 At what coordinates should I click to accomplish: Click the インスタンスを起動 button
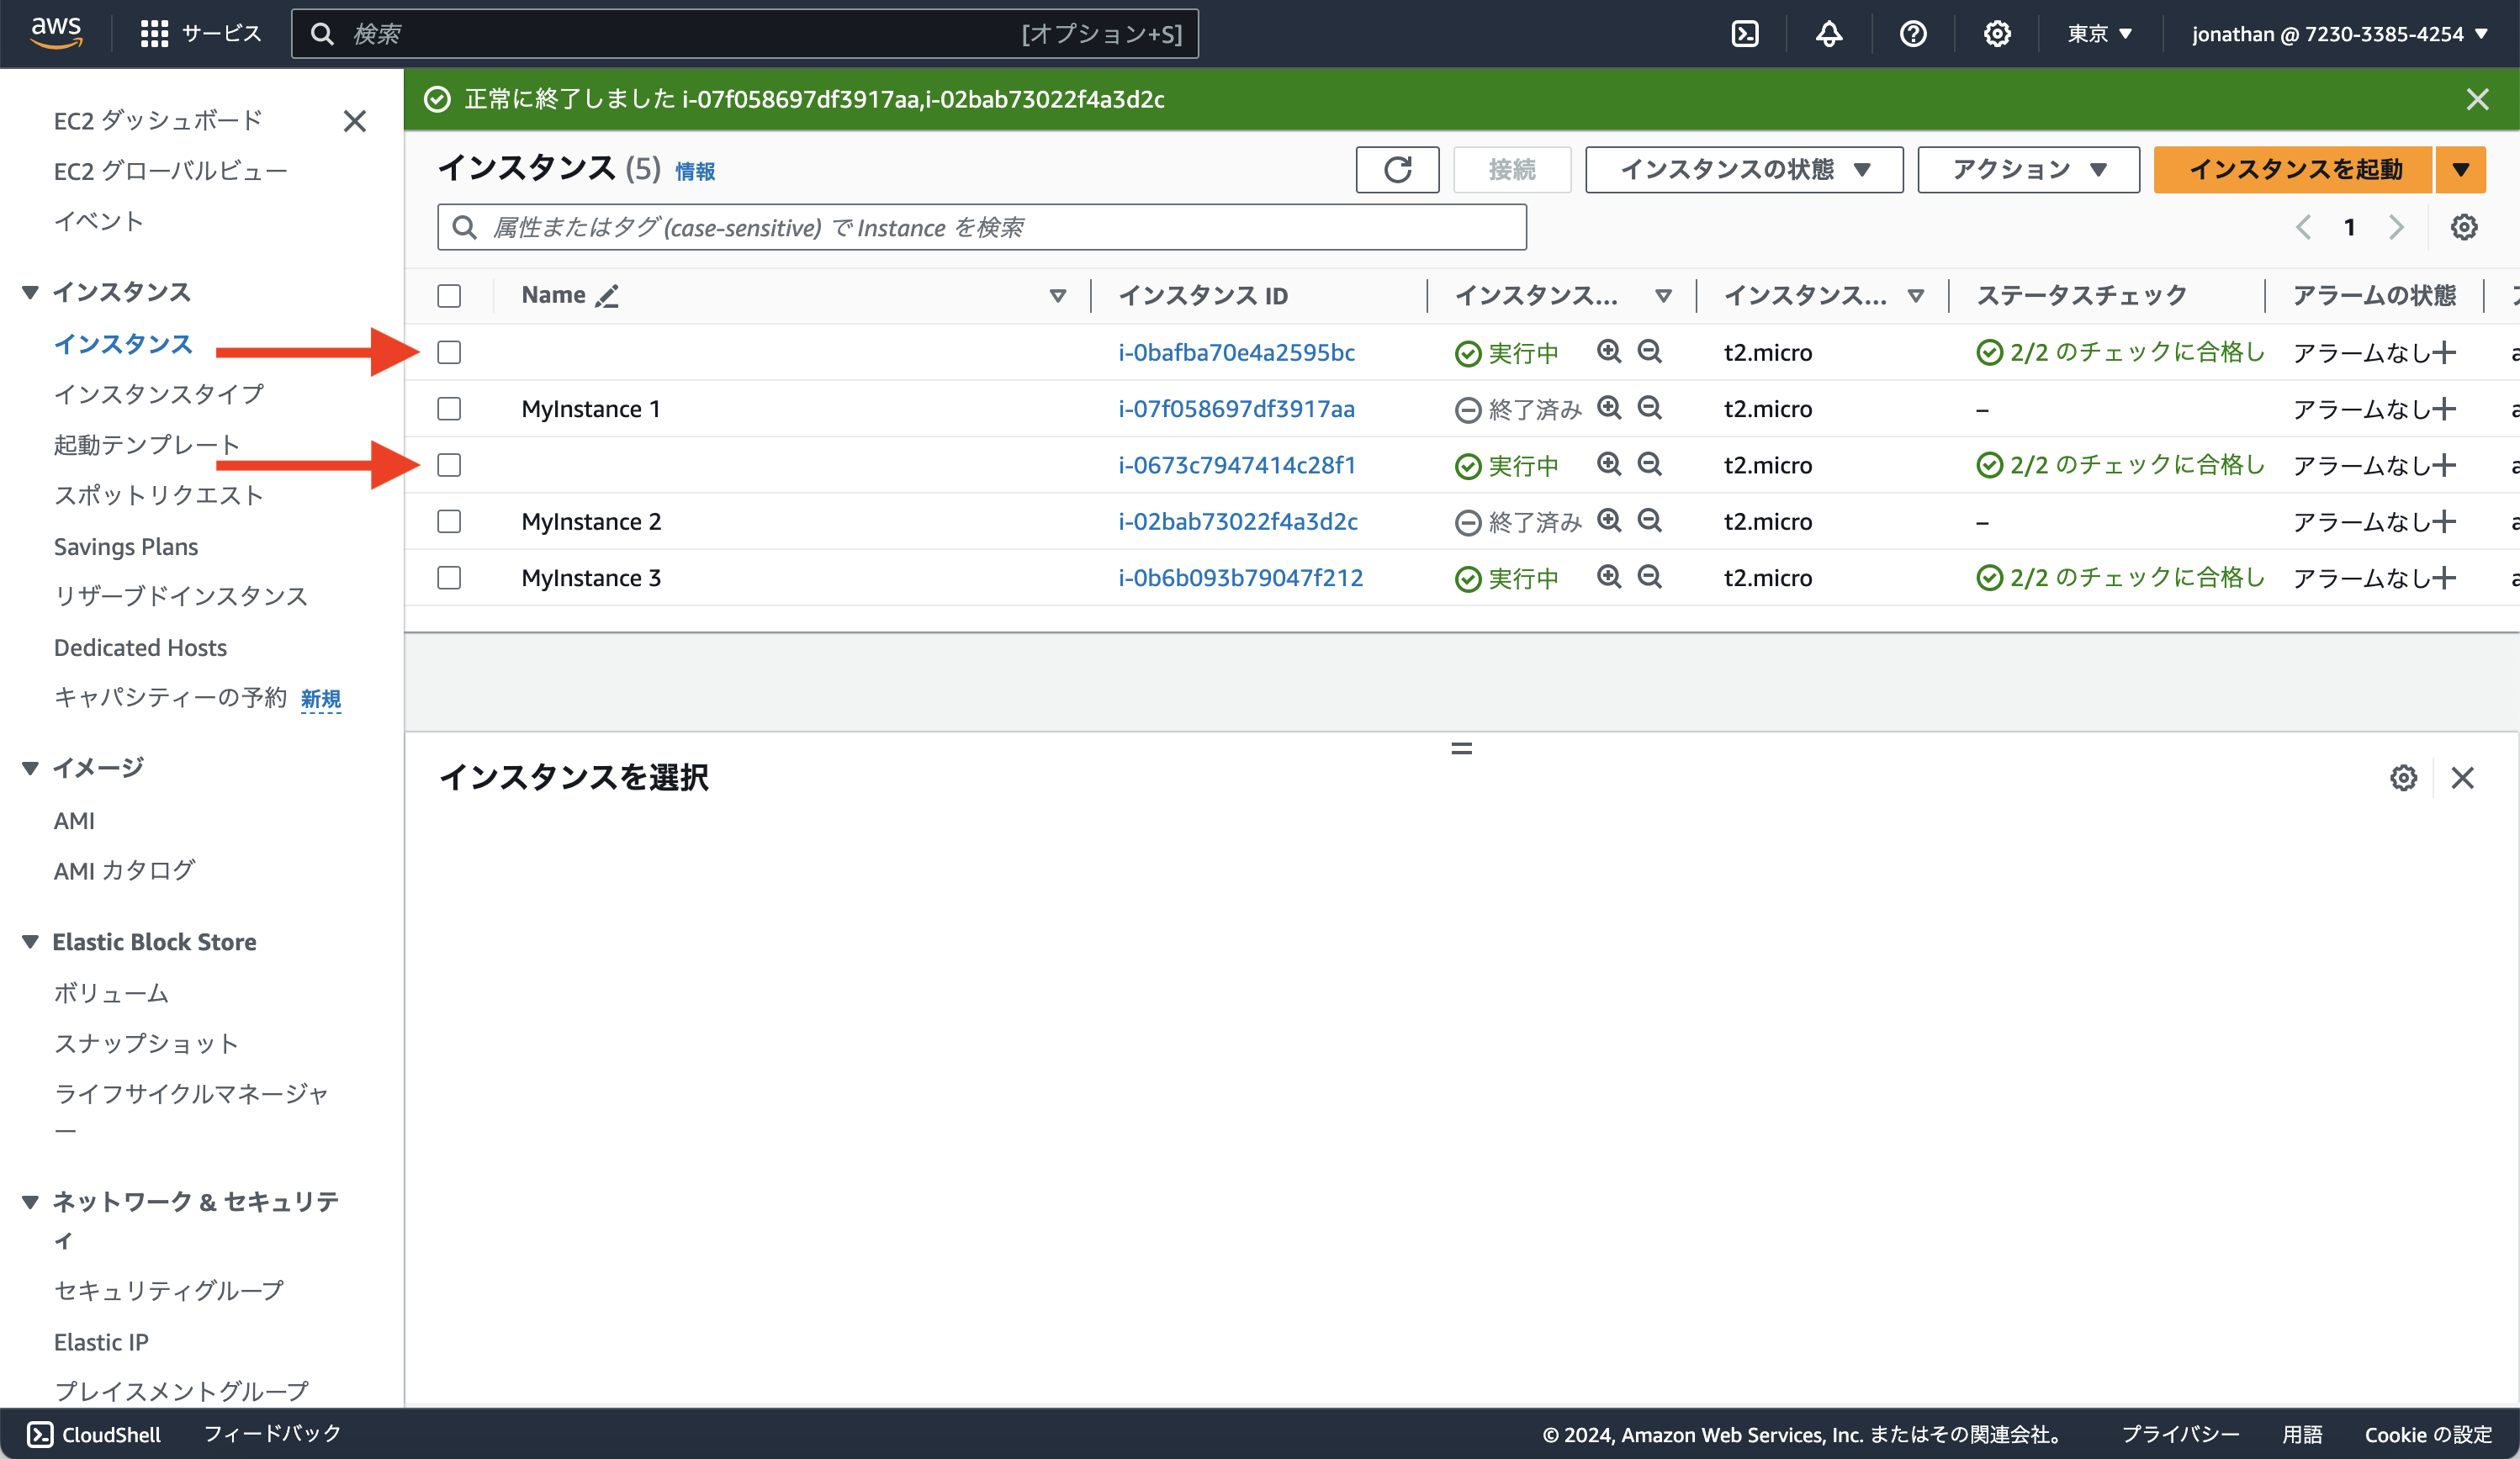point(2295,169)
